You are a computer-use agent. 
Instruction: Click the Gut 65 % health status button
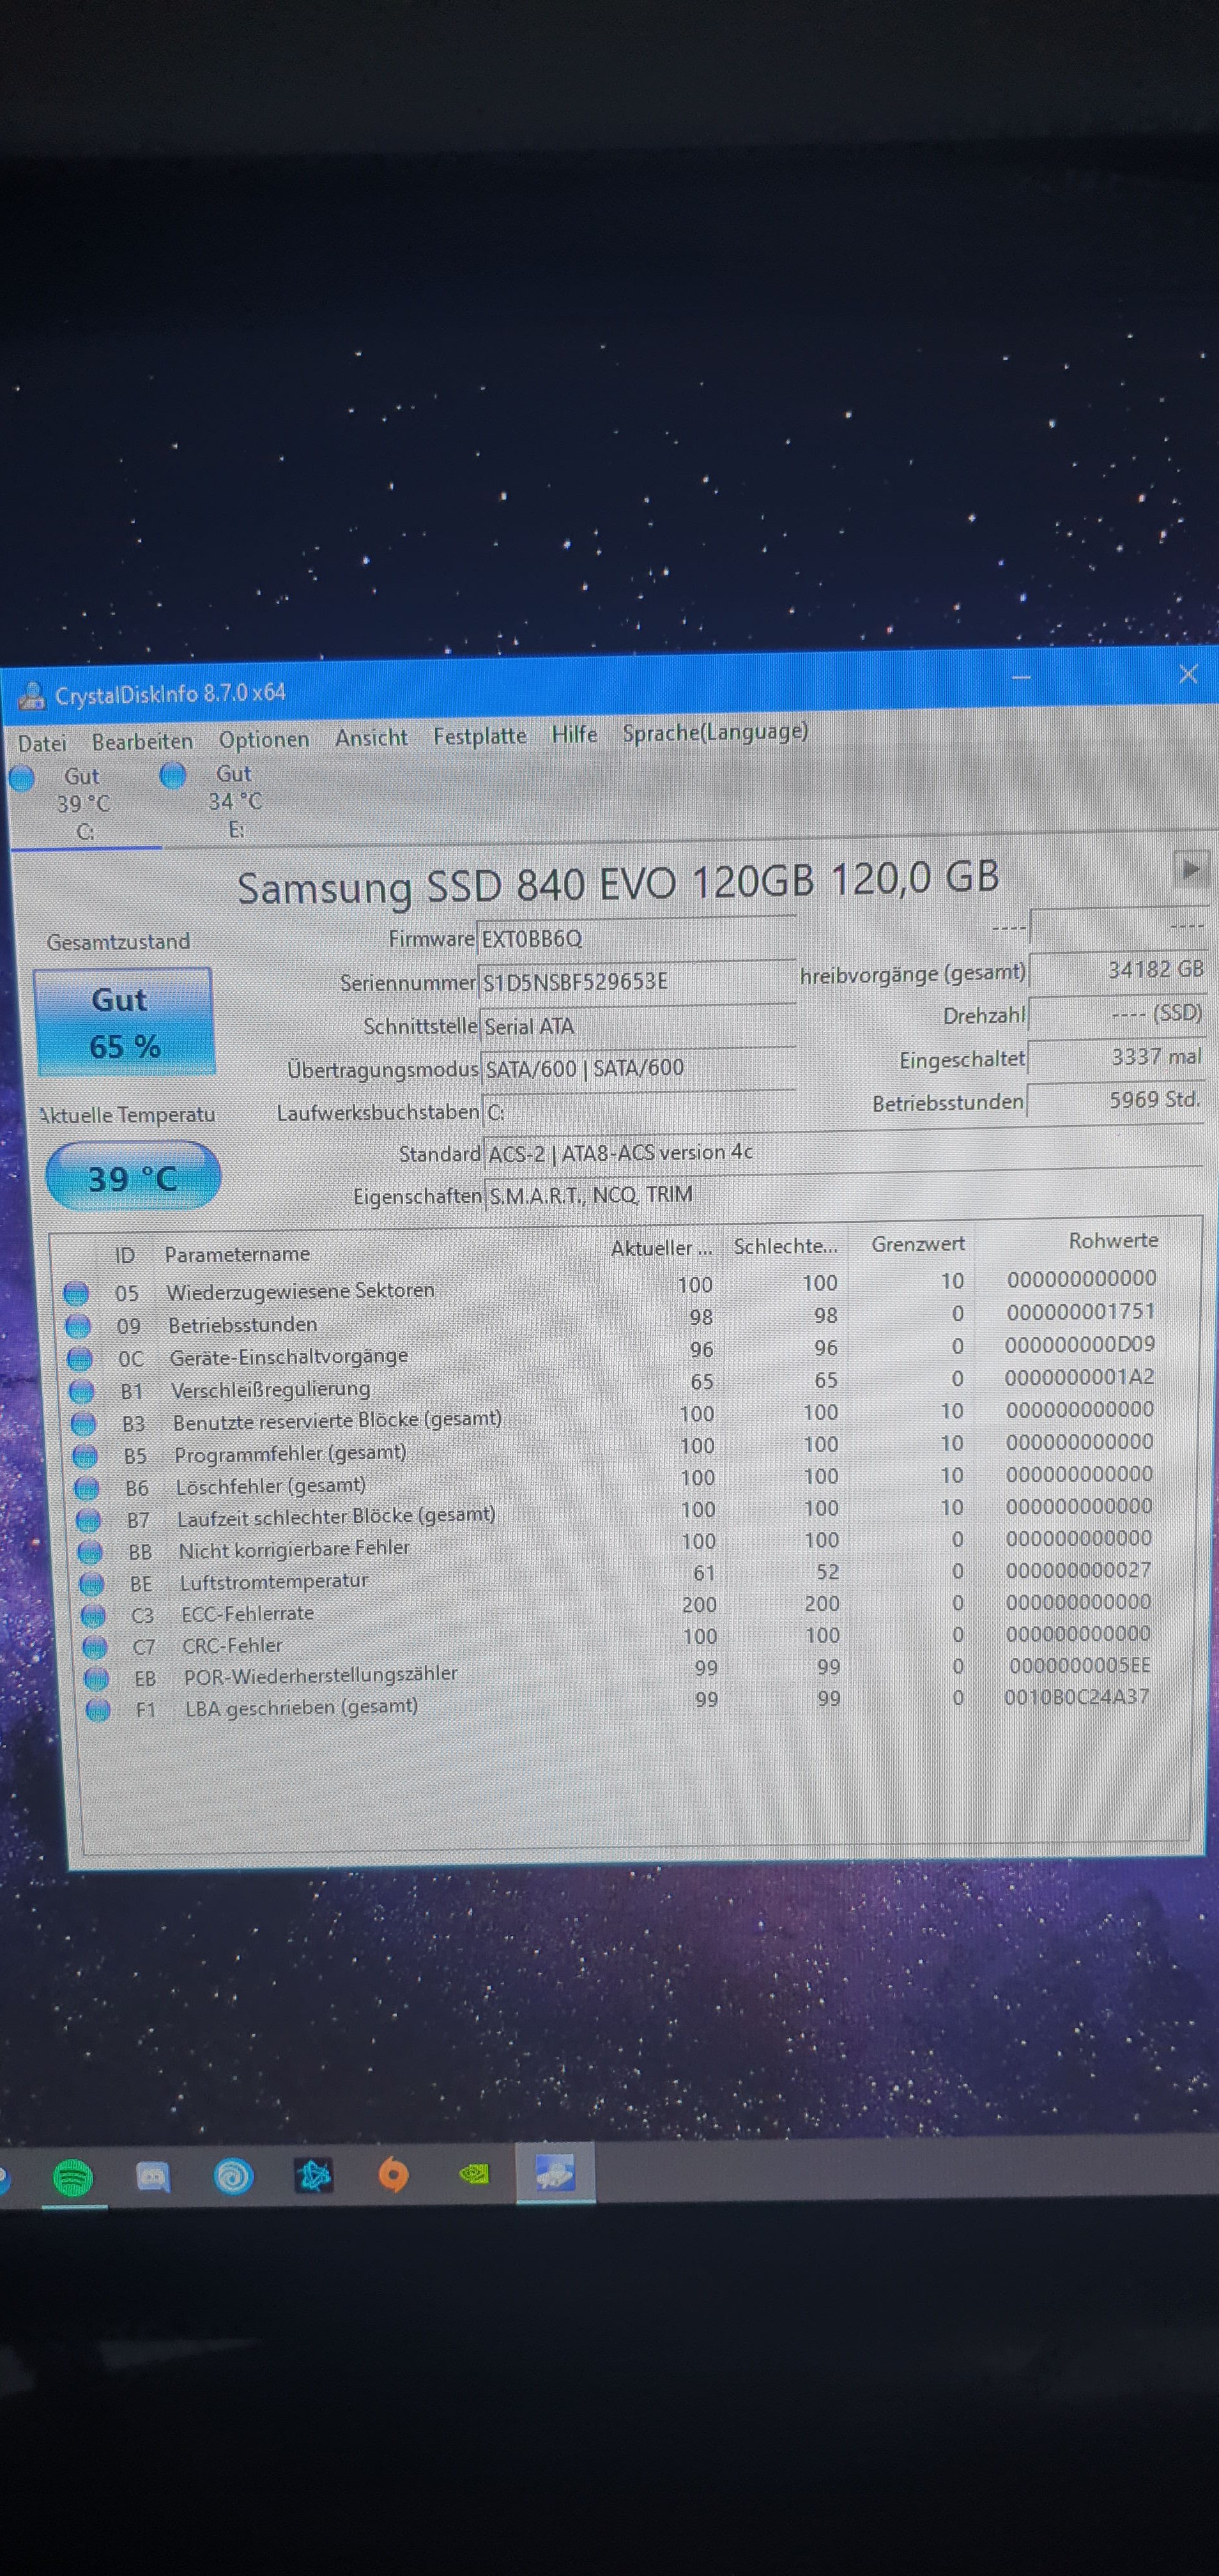[124, 1022]
